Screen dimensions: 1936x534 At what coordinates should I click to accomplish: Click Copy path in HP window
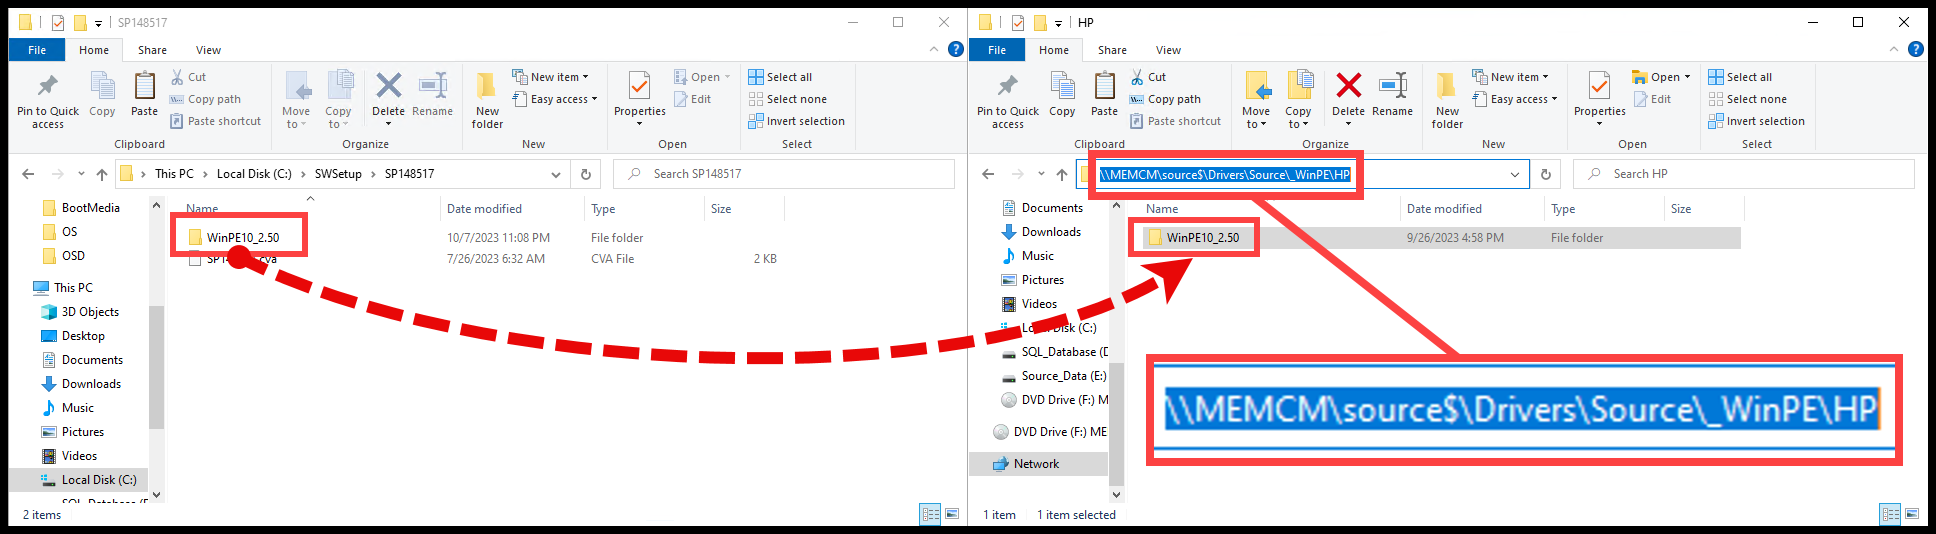[1173, 99]
